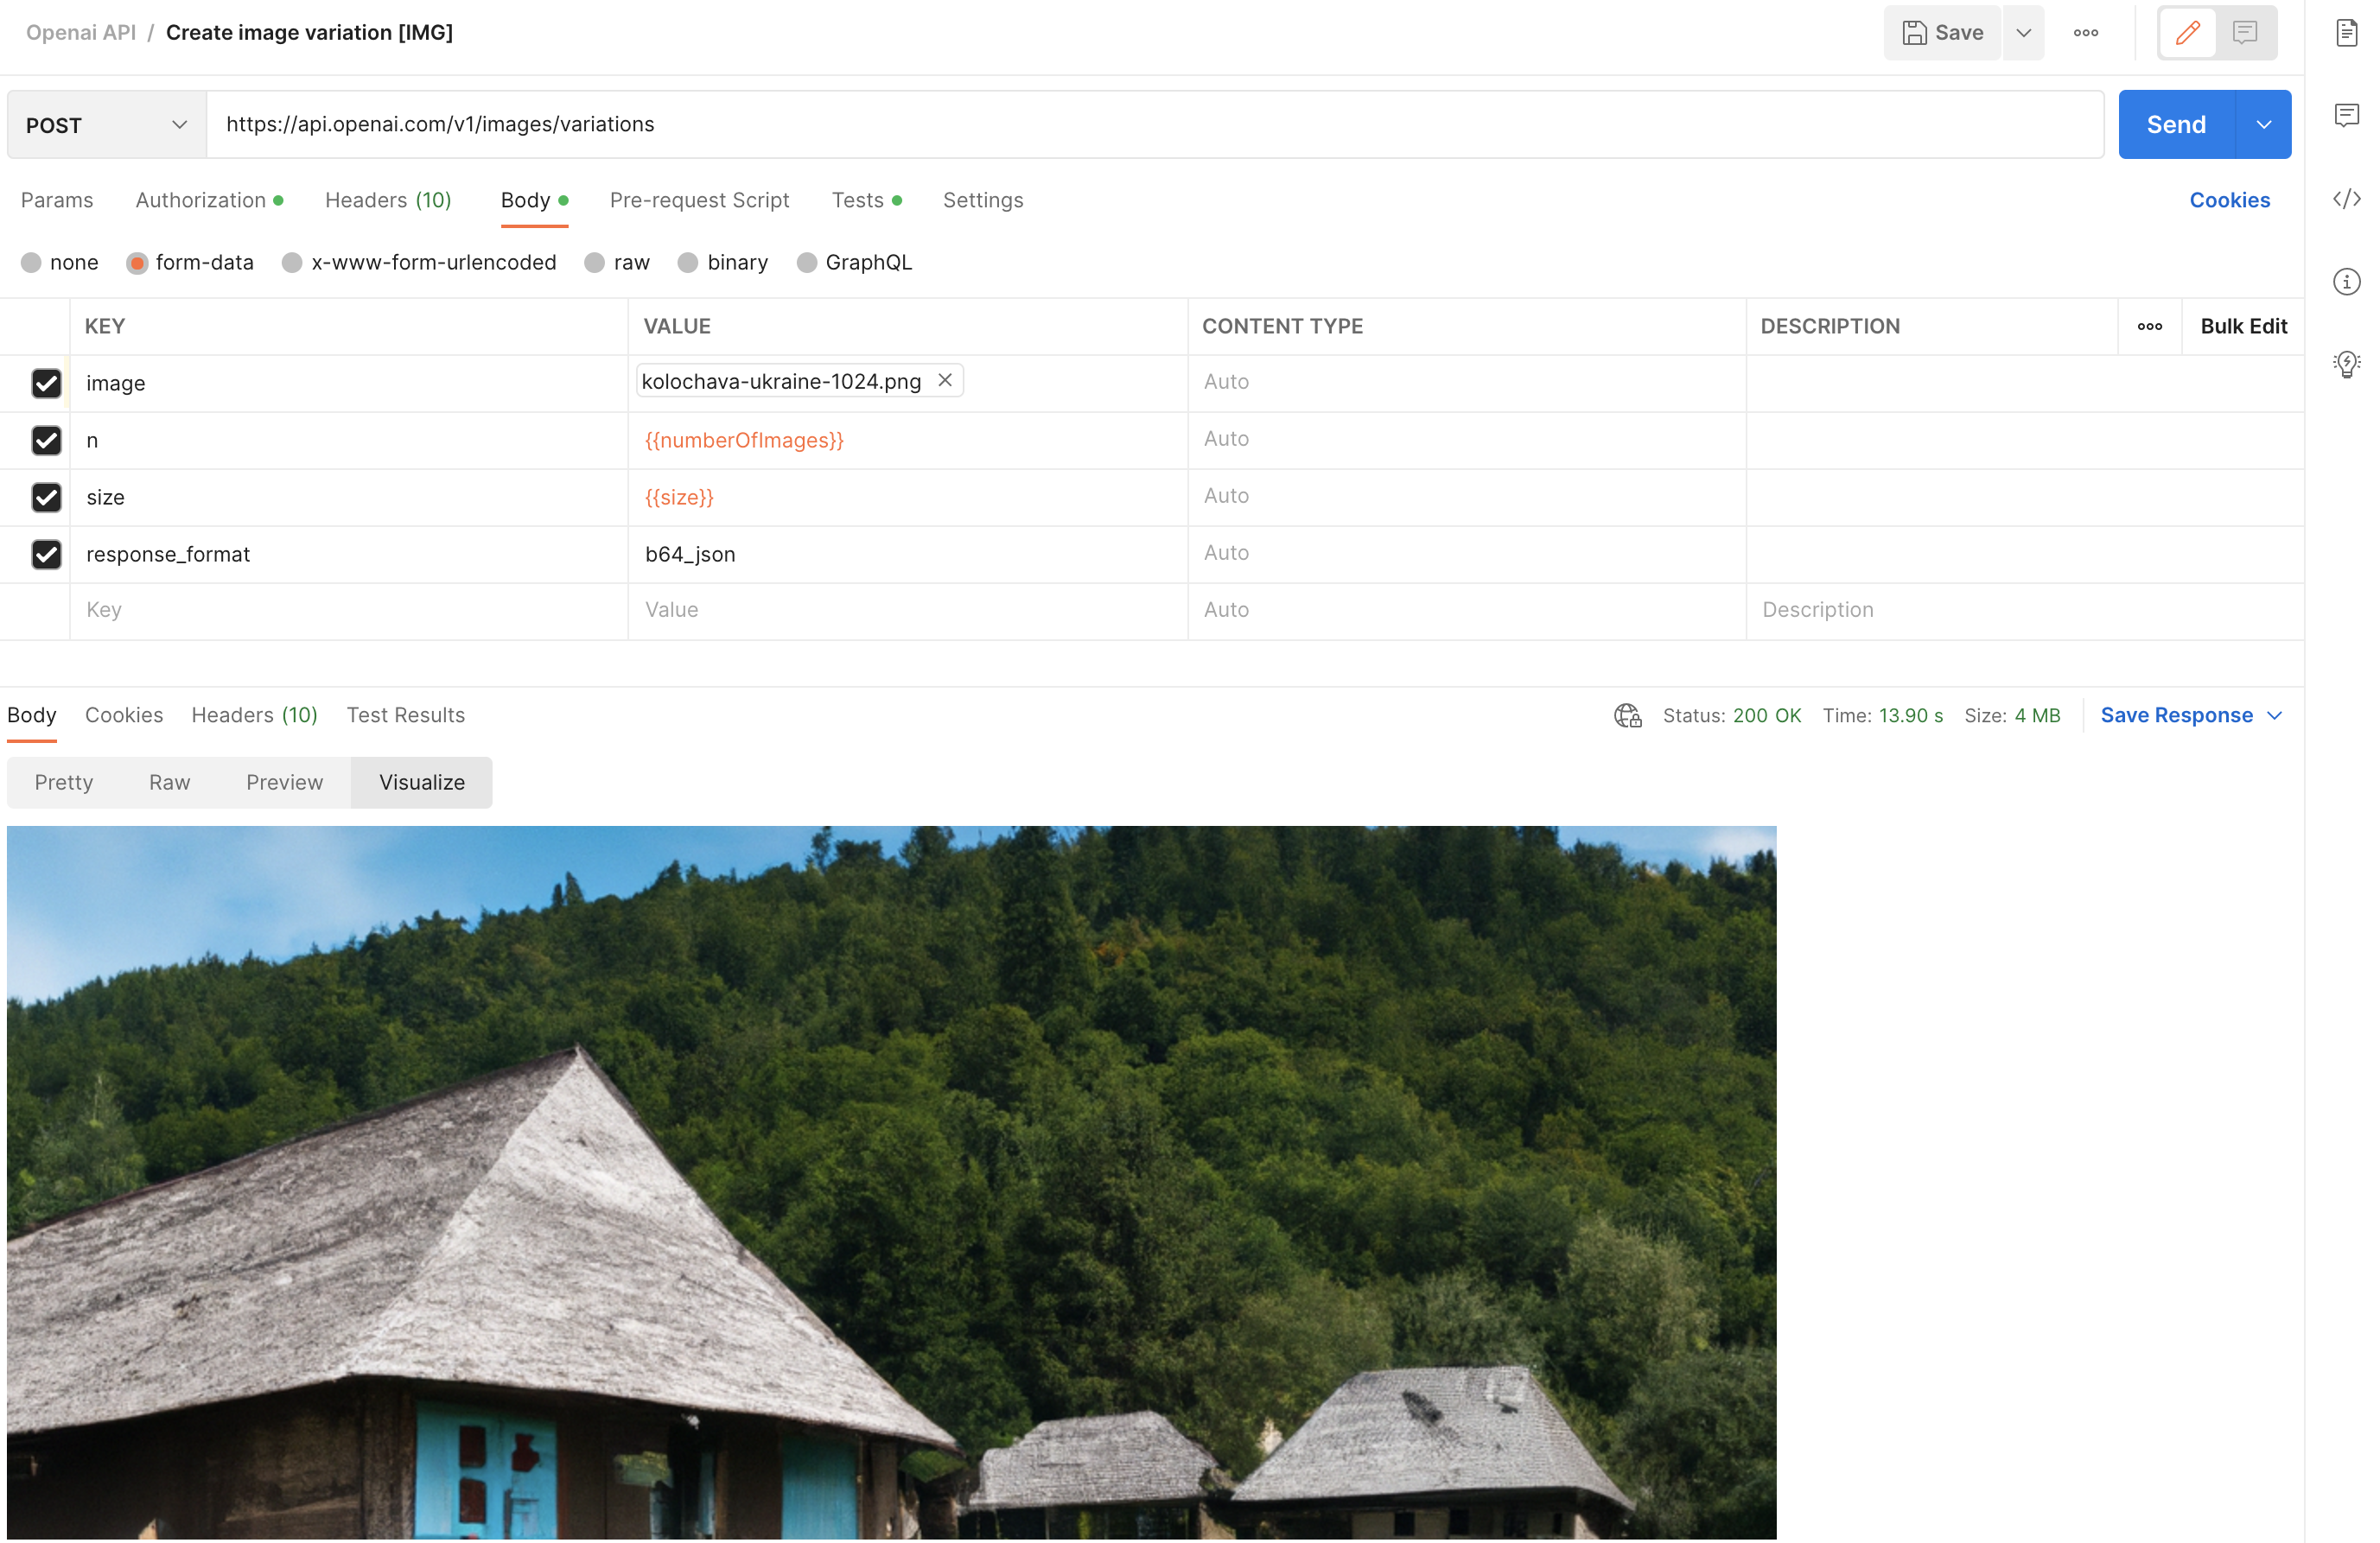This screenshot has width=2380, height=1543.
Task: Click the network connection globe icon
Action: click(1626, 715)
